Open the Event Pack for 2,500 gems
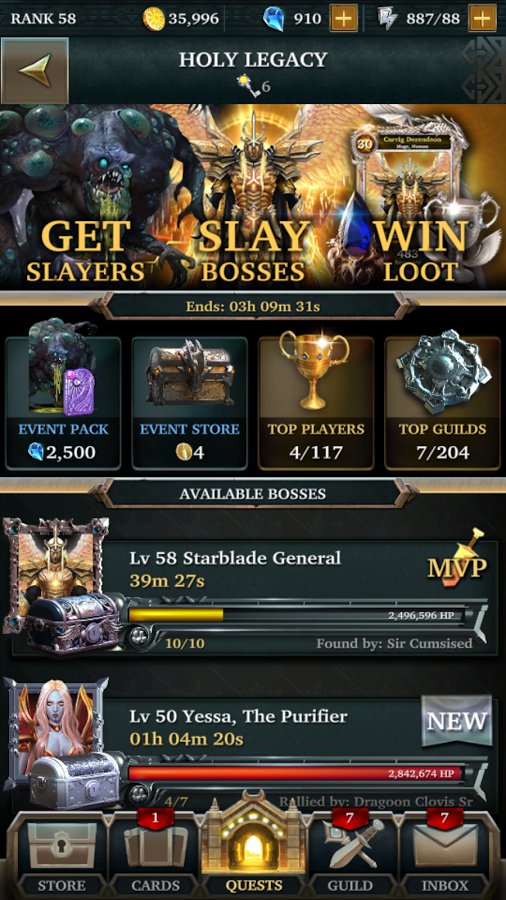 [x=63, y=402]
